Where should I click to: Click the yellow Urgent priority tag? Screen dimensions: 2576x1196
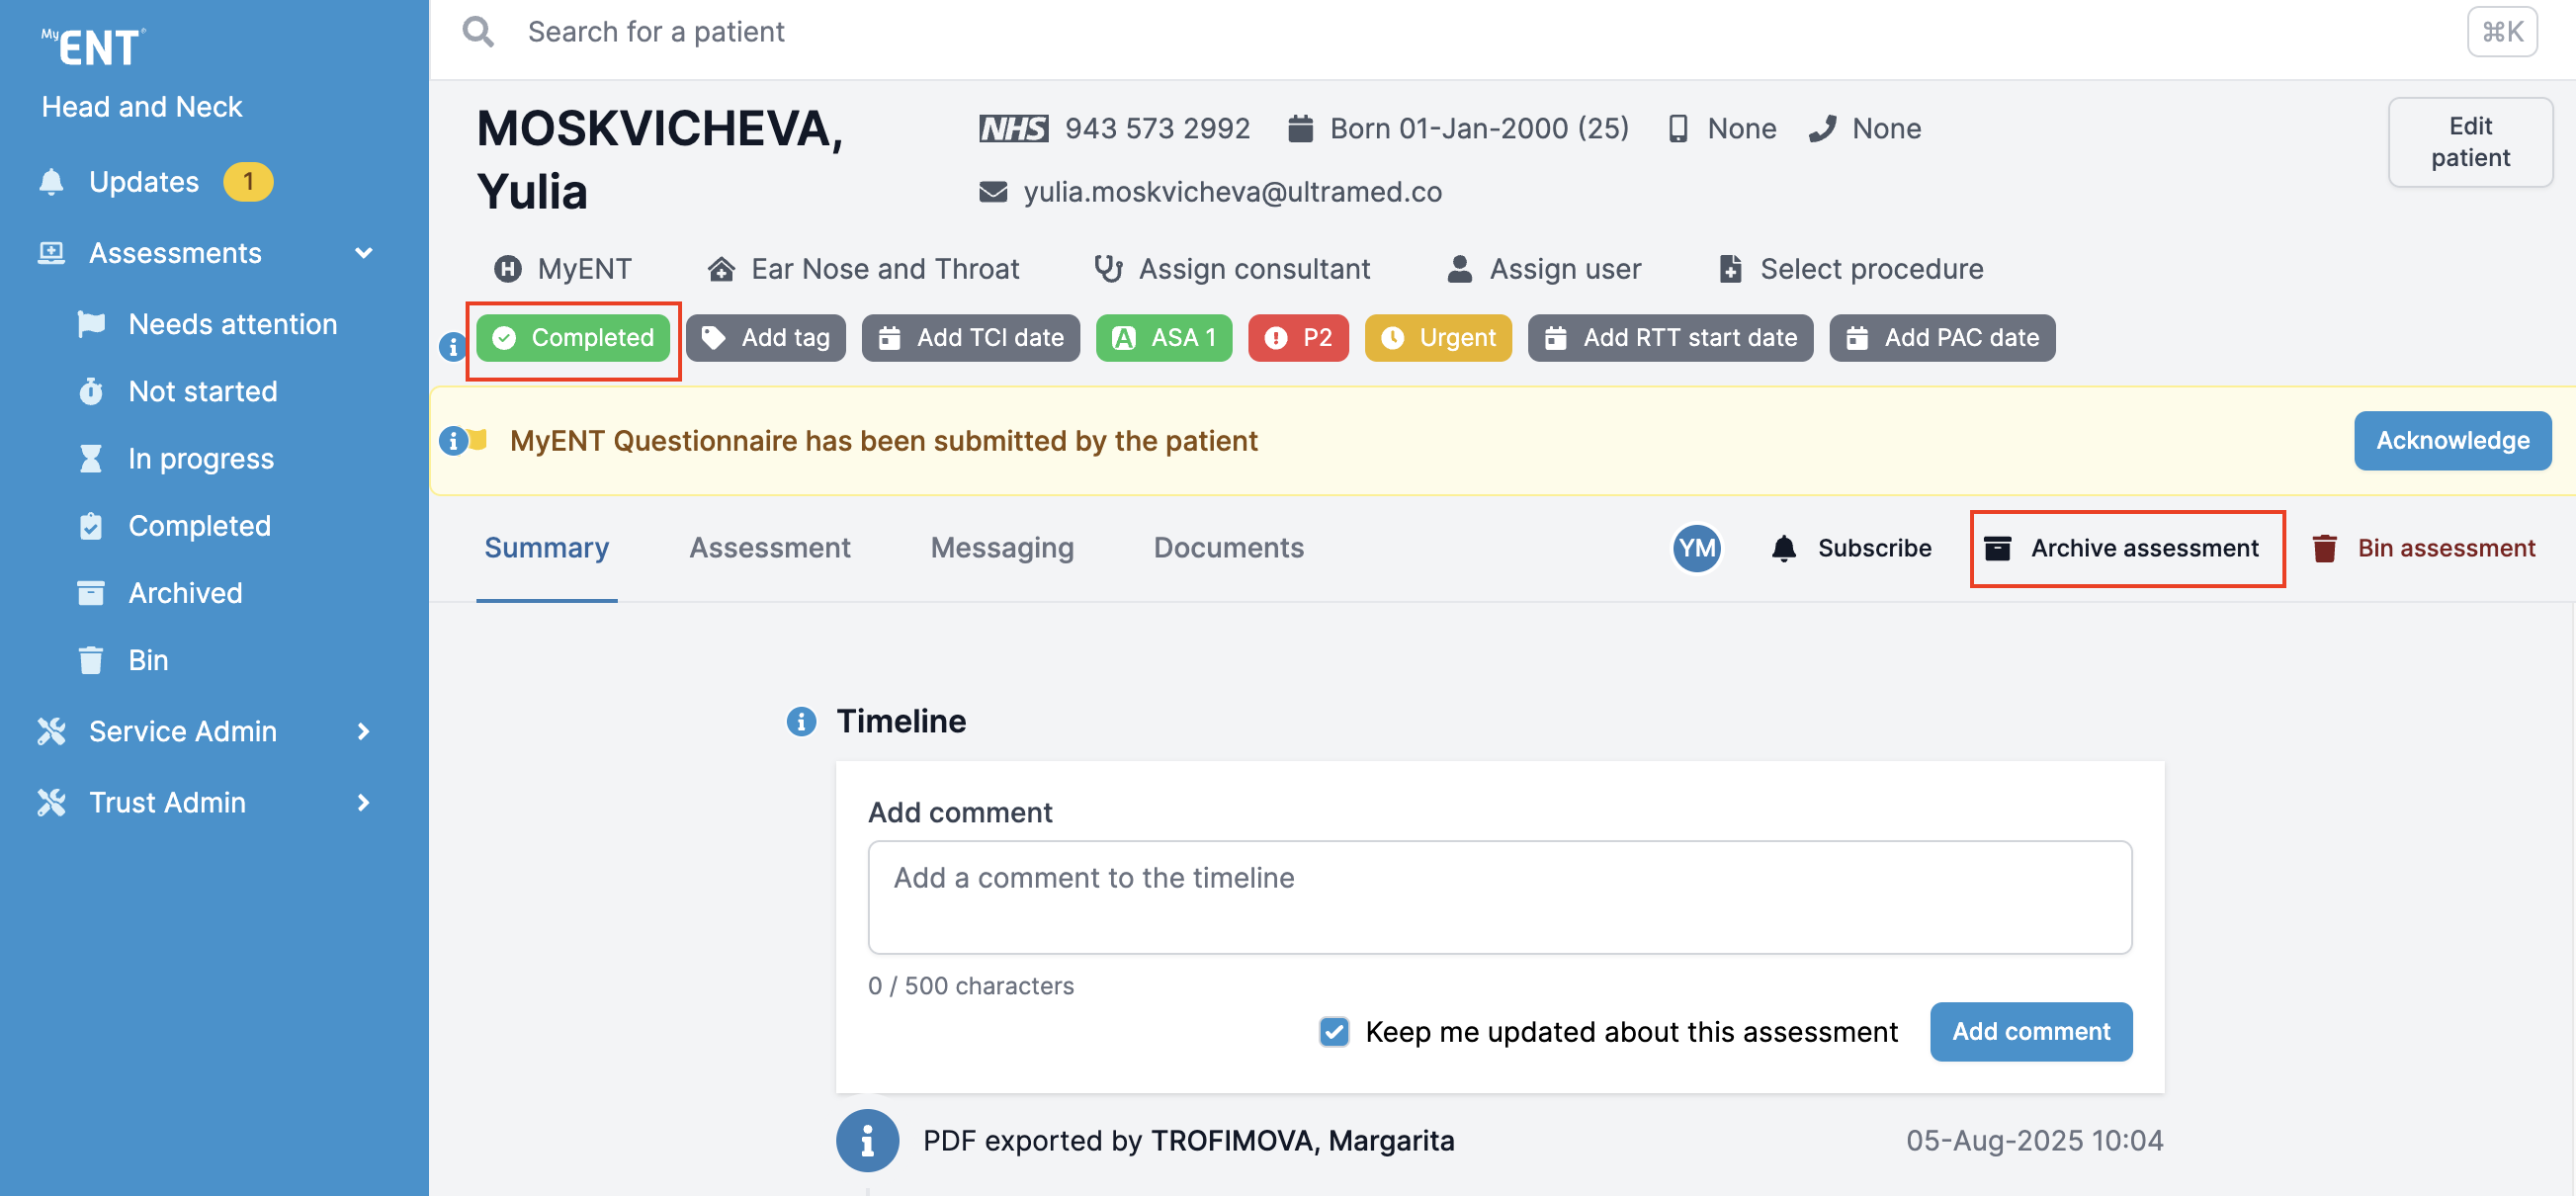click(1437, 338)
